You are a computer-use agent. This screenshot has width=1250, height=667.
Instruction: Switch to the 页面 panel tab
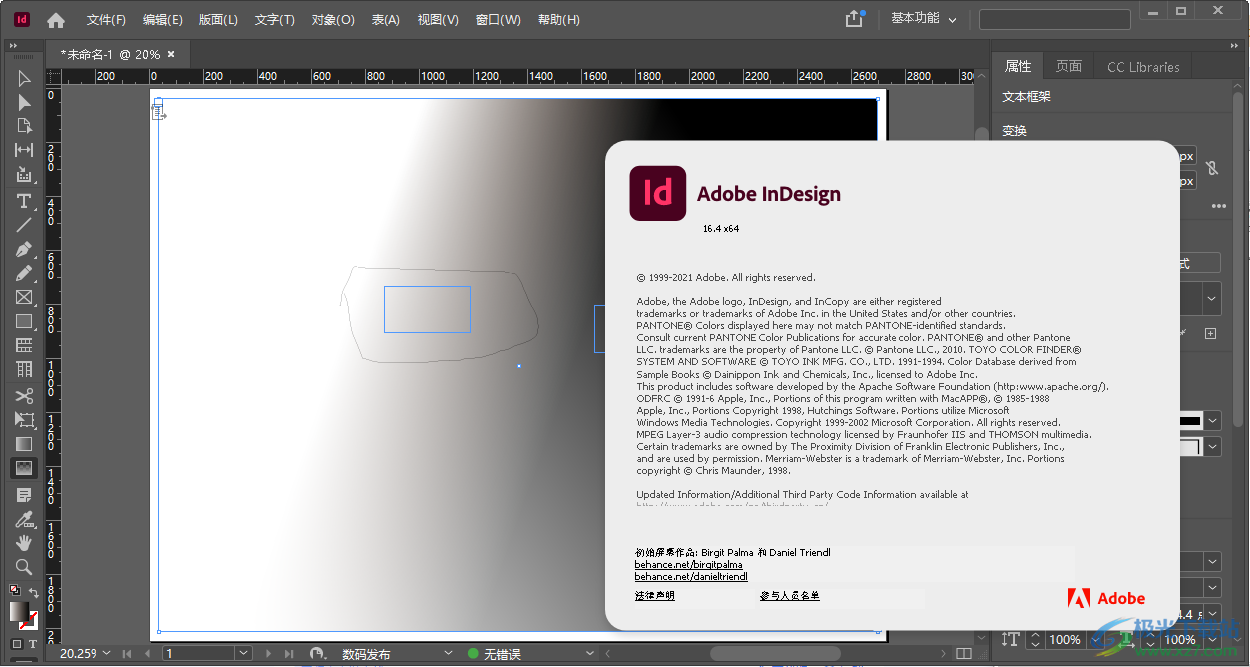[1069, 66]
